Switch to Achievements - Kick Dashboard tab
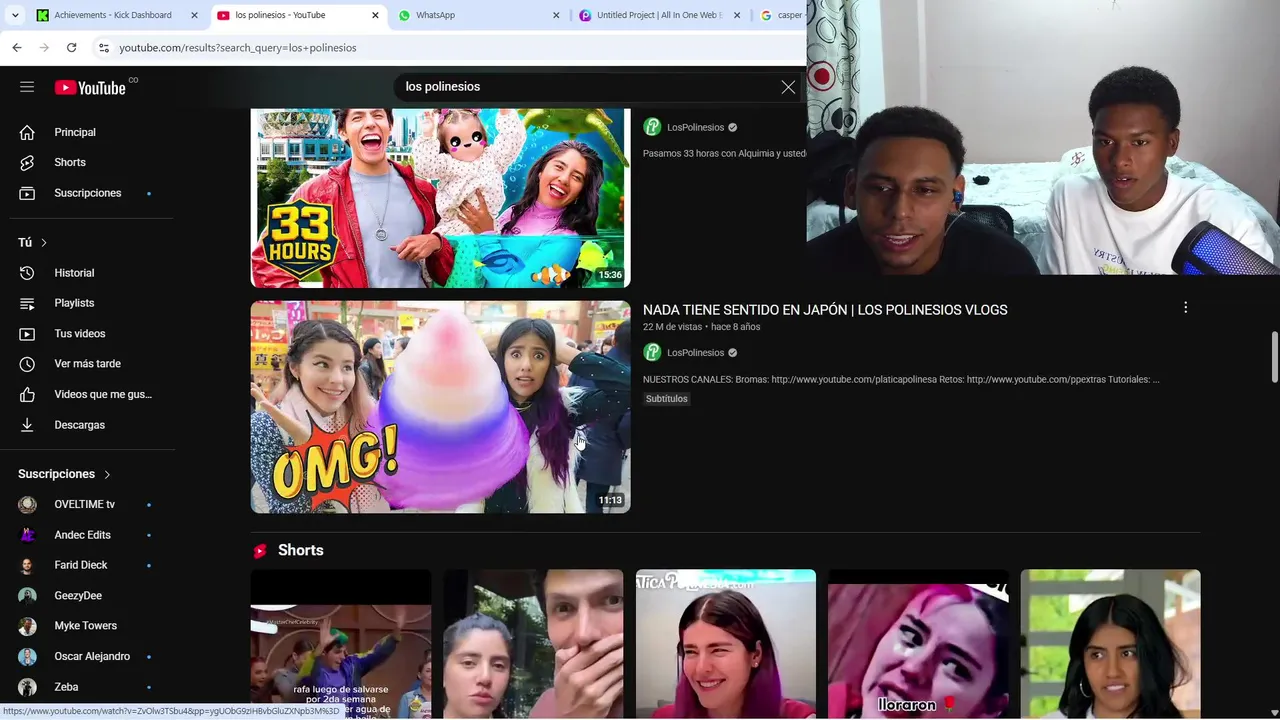This screenshot has height=720, width=1280. click(x=118, y=15)
